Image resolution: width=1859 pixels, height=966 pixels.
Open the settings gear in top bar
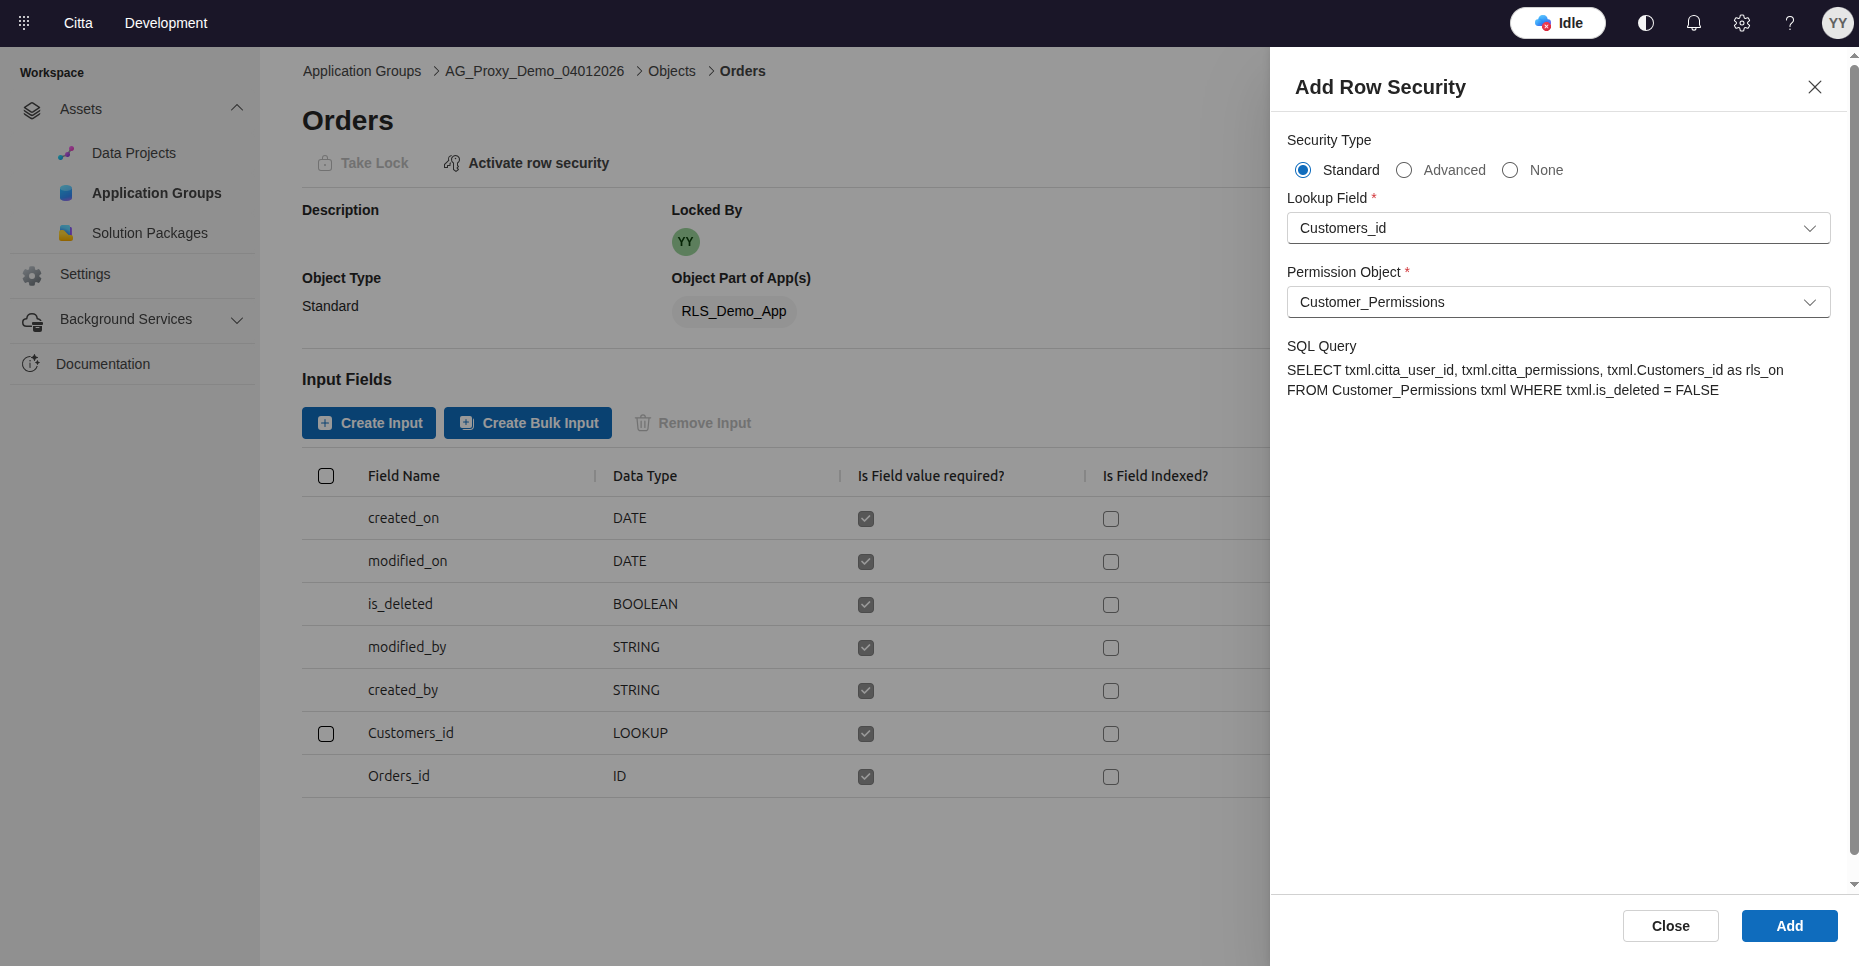click(x=1741, y=23)
